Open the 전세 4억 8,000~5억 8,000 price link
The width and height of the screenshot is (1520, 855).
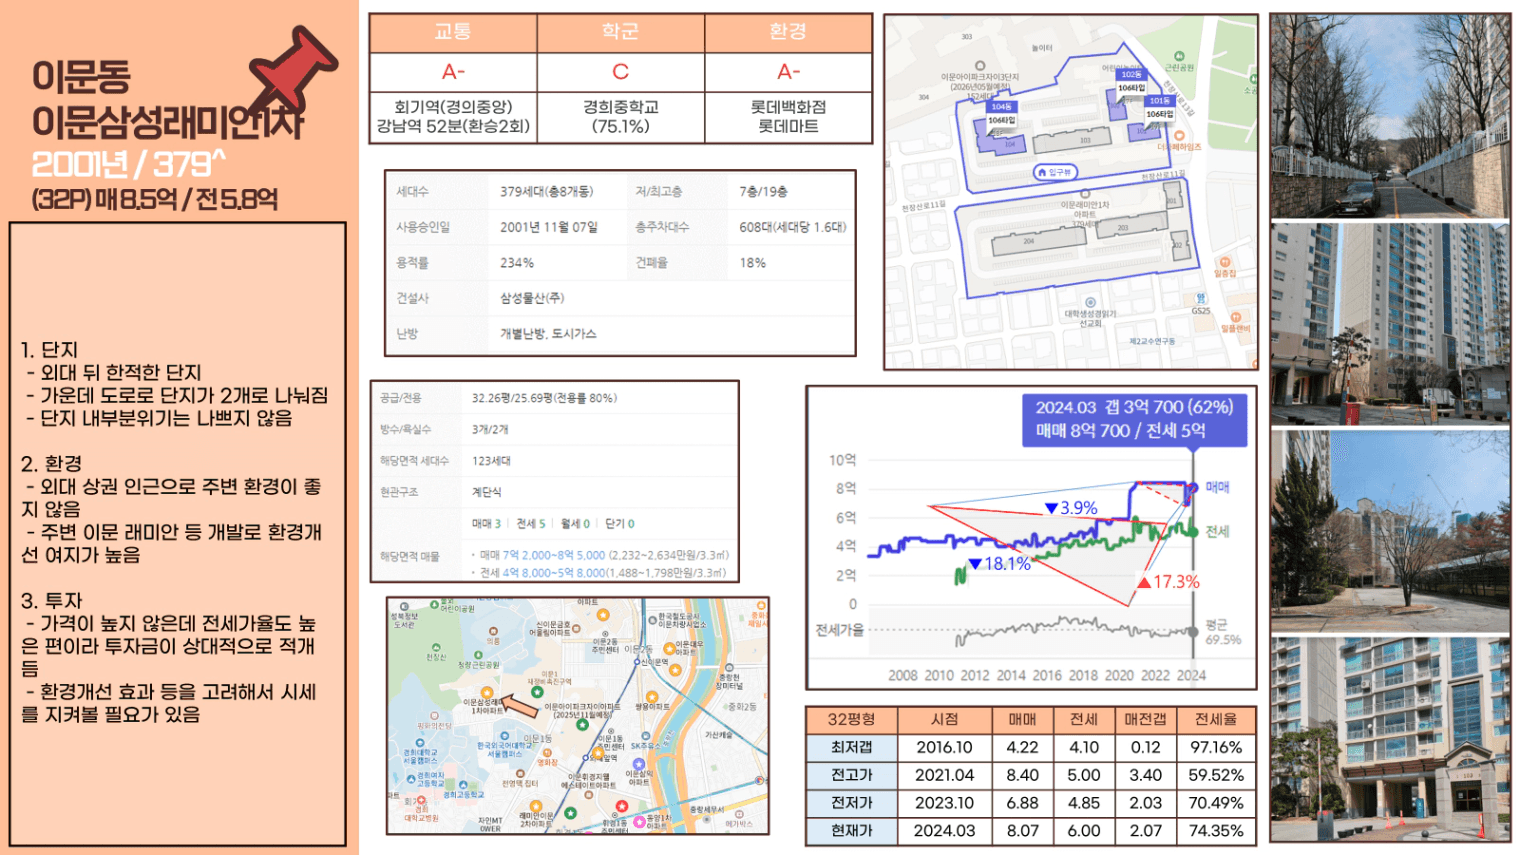coord(553,572)
